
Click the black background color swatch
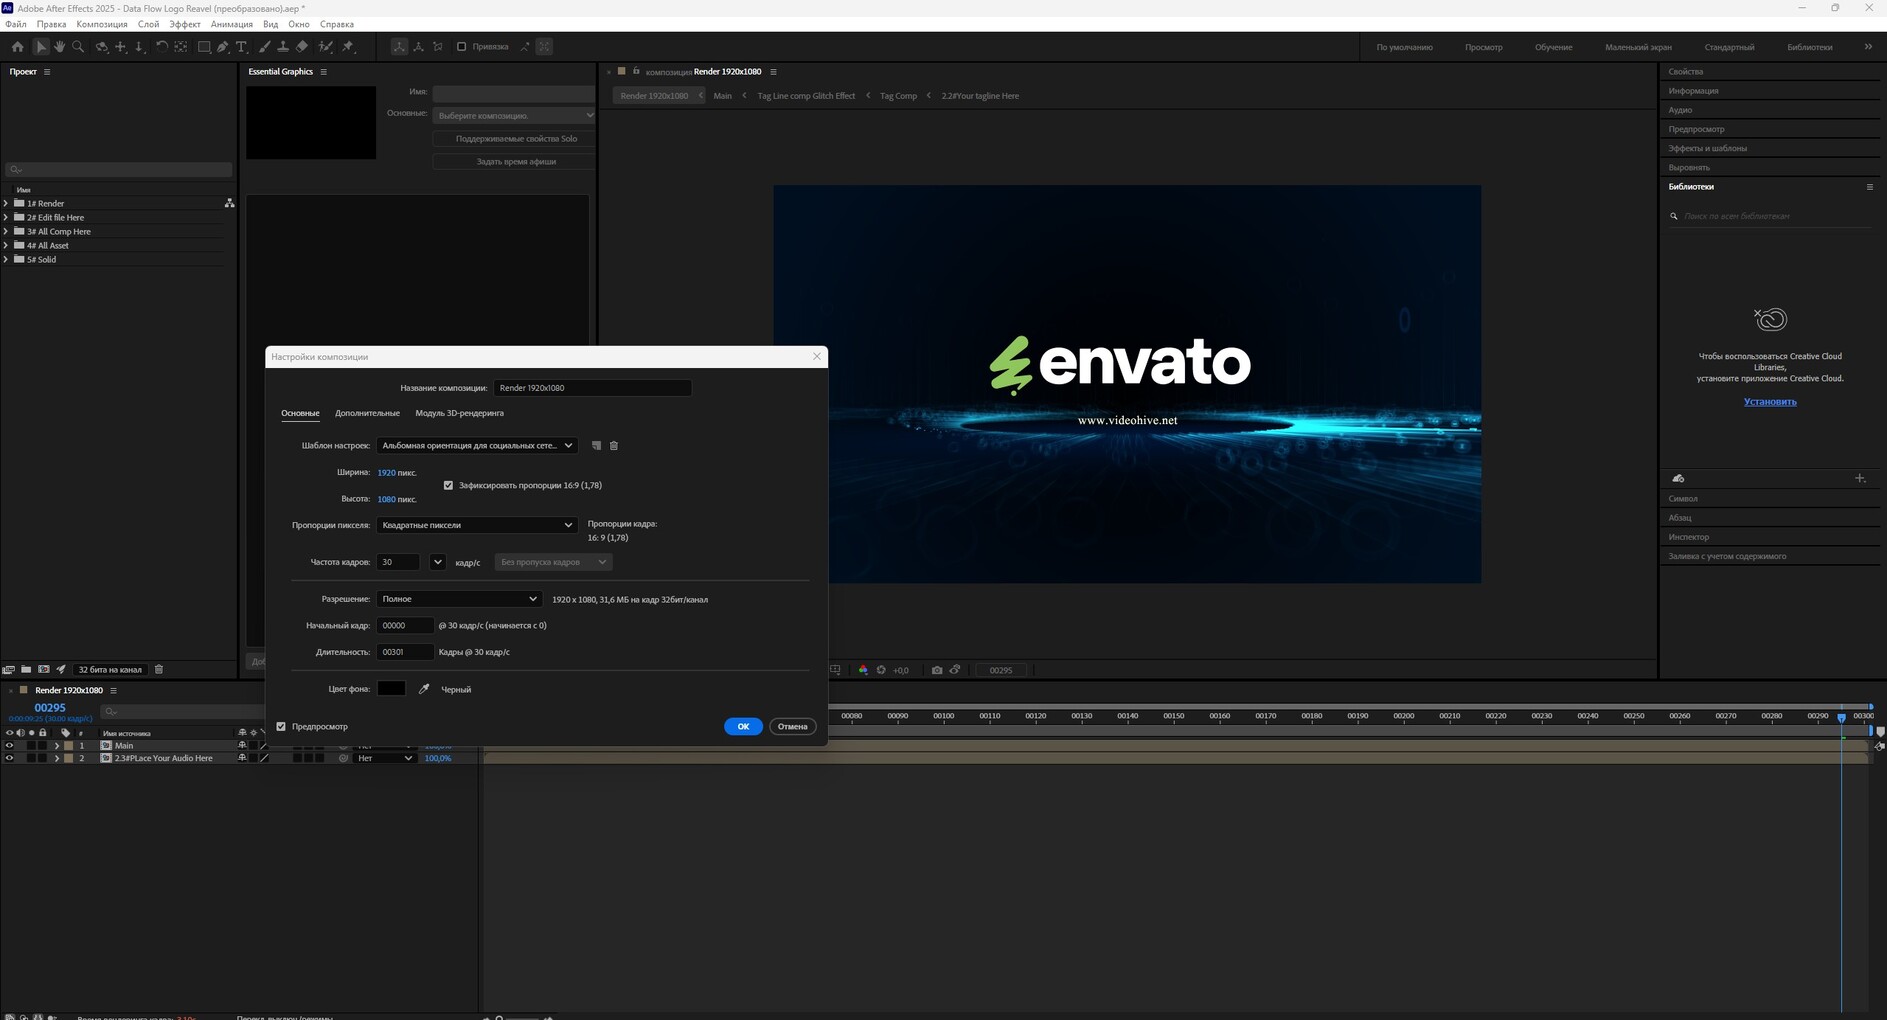pos(391,689)
